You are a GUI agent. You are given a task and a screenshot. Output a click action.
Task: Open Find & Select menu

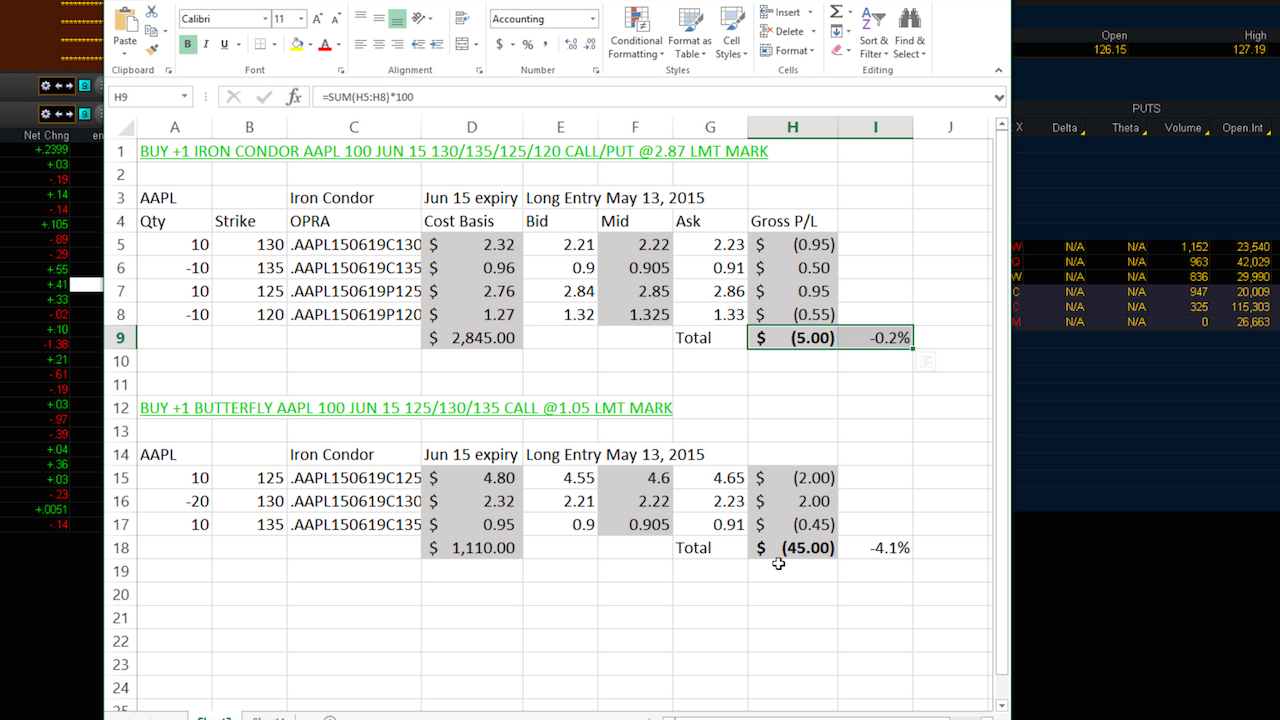[x=909, y=33]
